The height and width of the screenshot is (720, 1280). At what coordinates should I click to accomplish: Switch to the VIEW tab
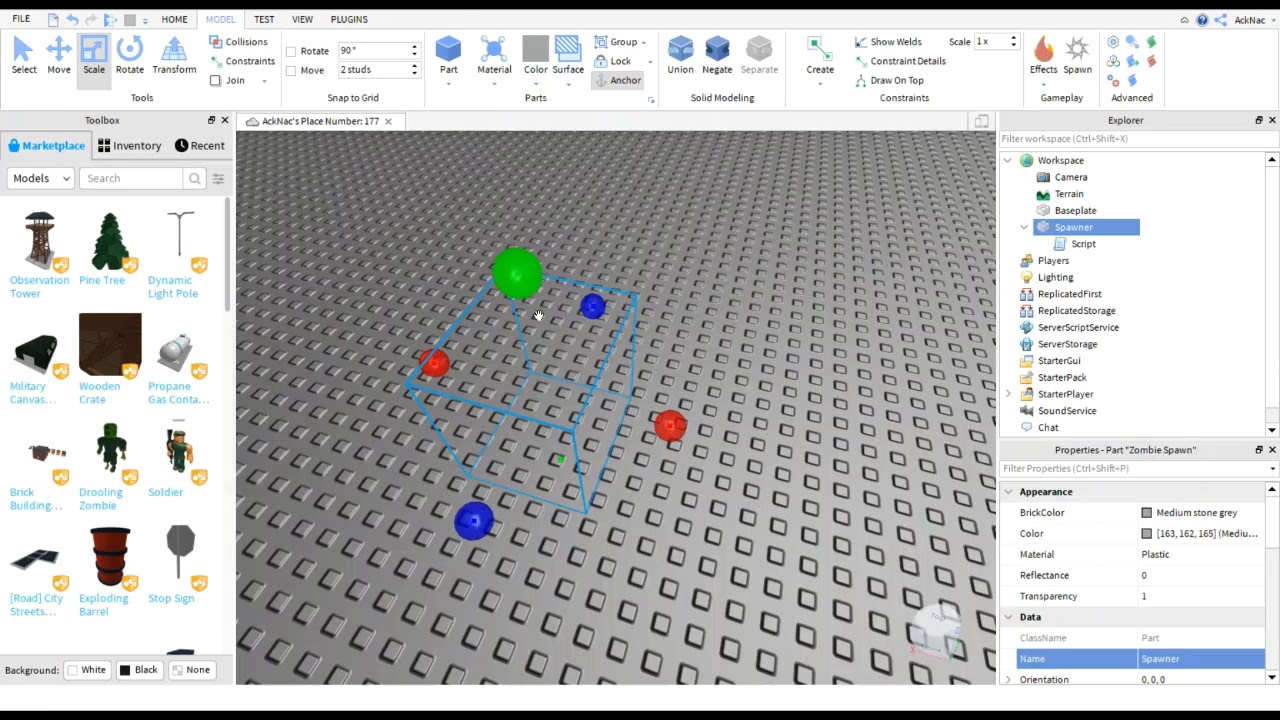click(302, 19)
